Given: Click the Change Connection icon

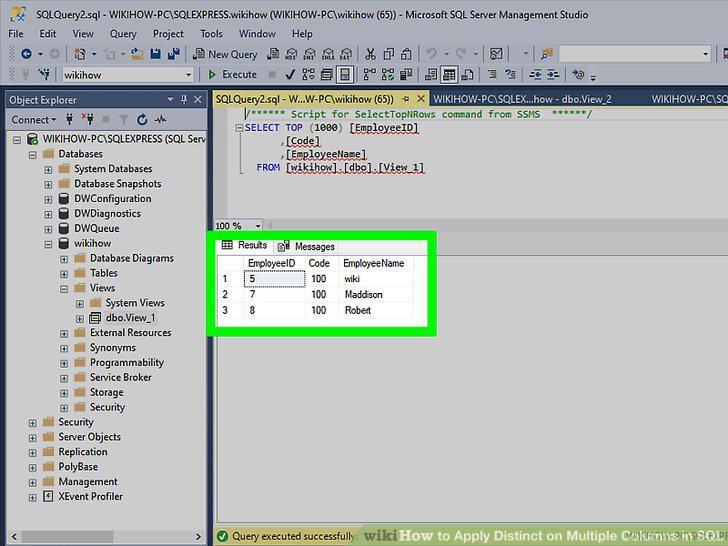Looking at the screenshot, I should coord(44,74).
